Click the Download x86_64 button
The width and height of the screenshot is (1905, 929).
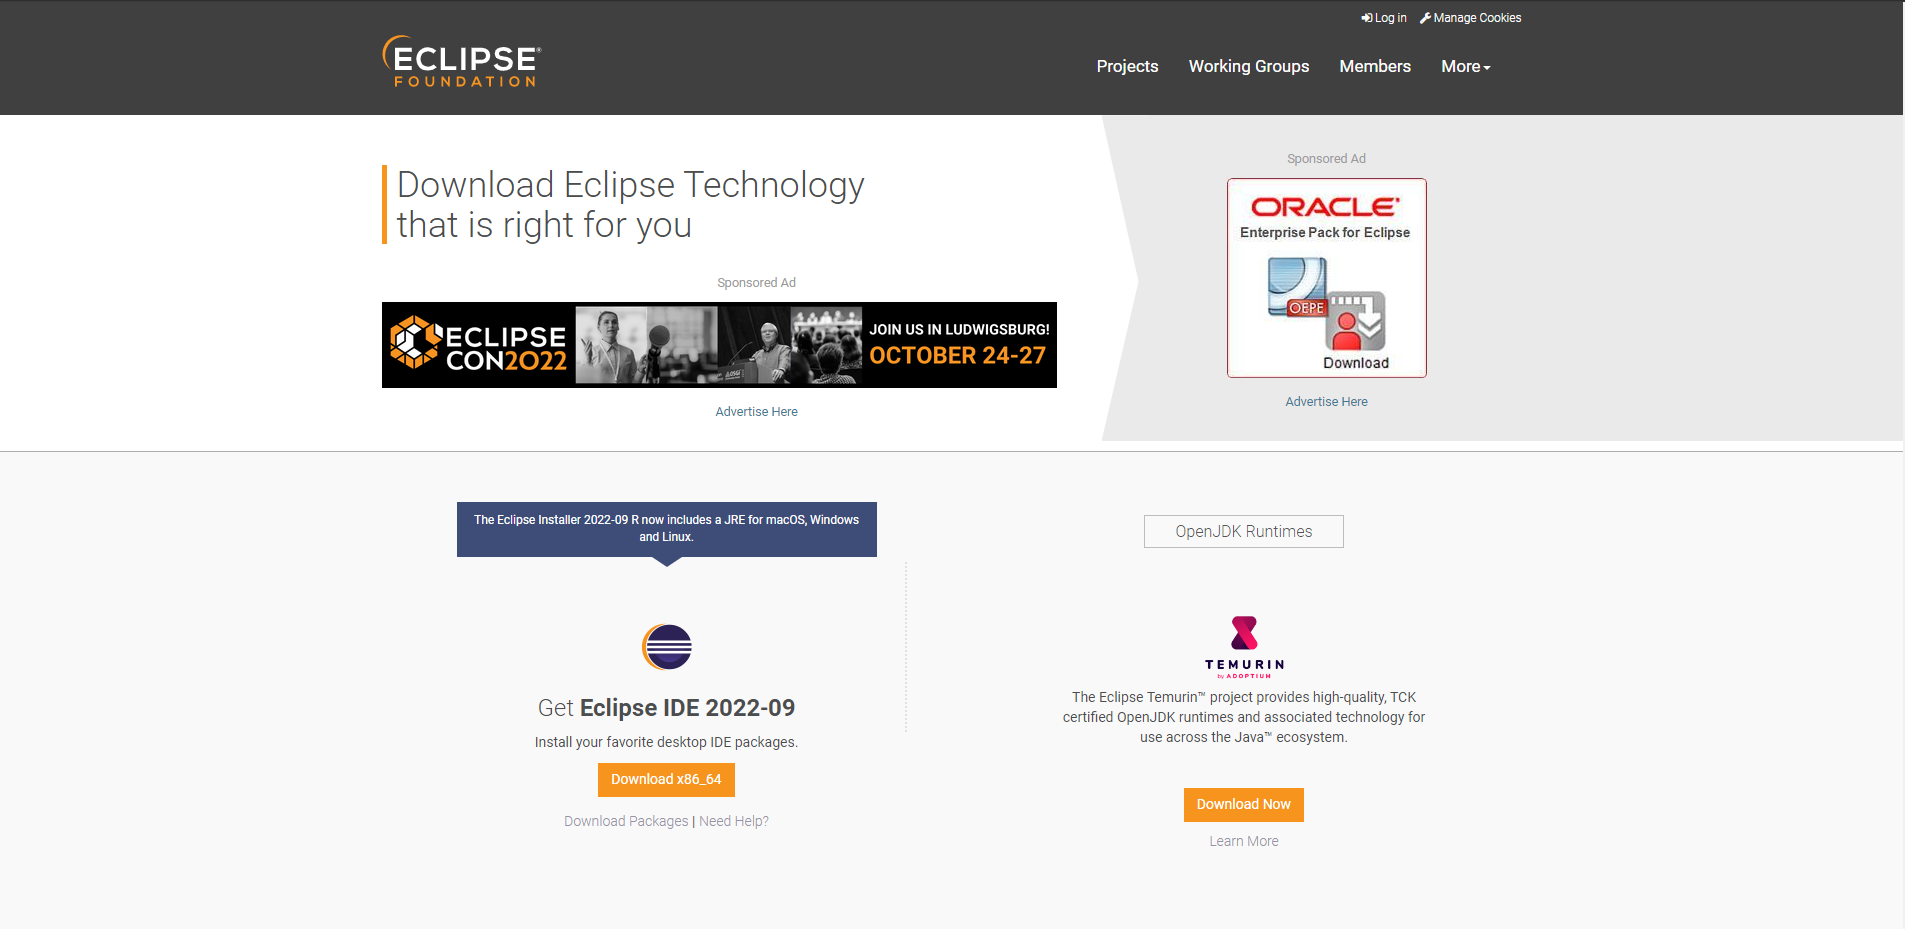(x=666, y=780)
